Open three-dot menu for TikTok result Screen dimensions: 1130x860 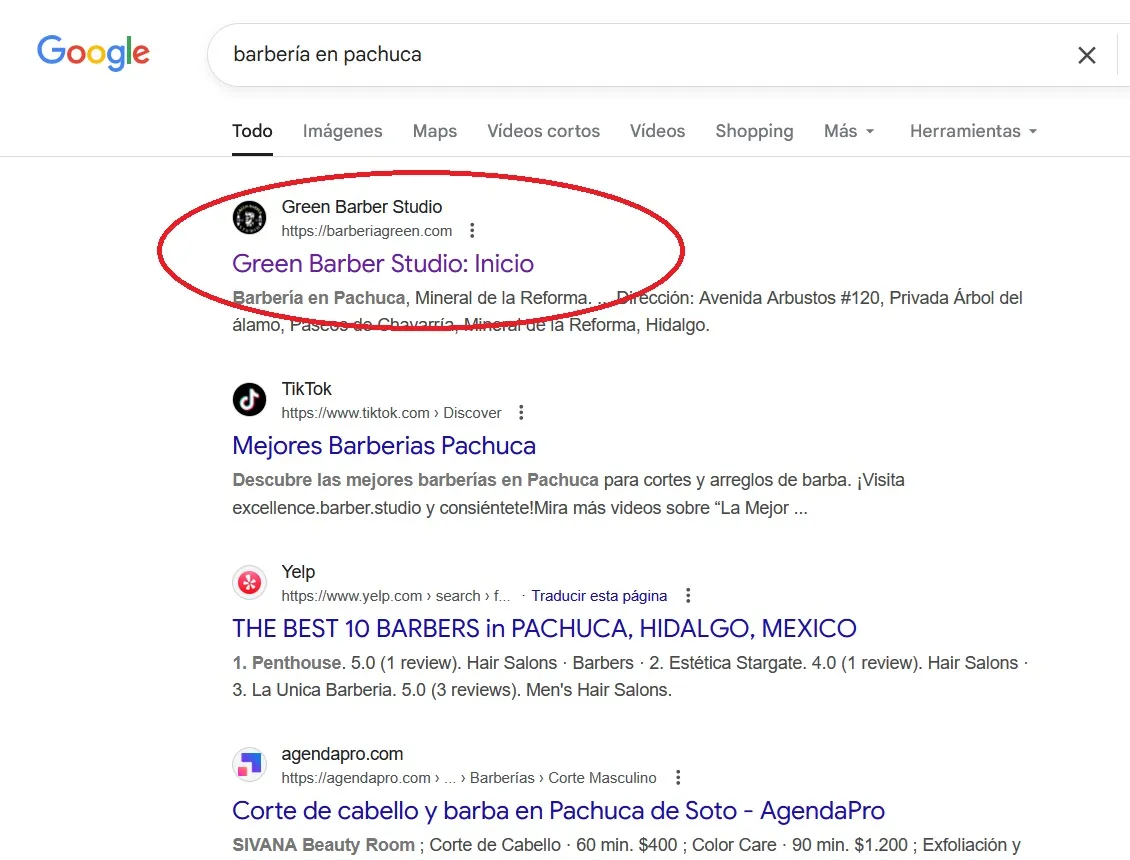pyautogui.click(x=521, y=412)
